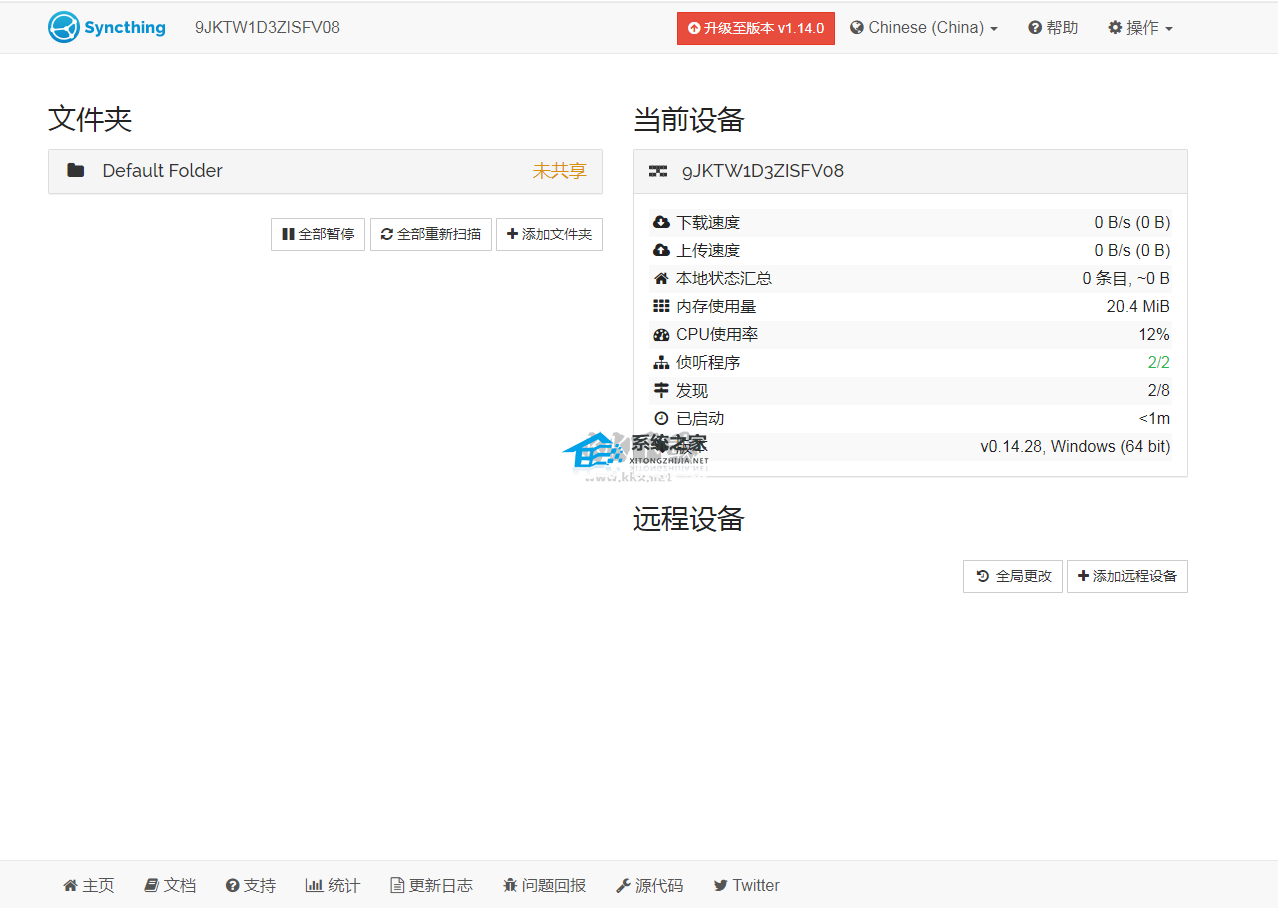The height and width of the screenshot is (908, 1278).
Task: Collapse the 9JKTW1D3ZISFV08 device panel
Action: pyautogui.click(x=910, y=171)
